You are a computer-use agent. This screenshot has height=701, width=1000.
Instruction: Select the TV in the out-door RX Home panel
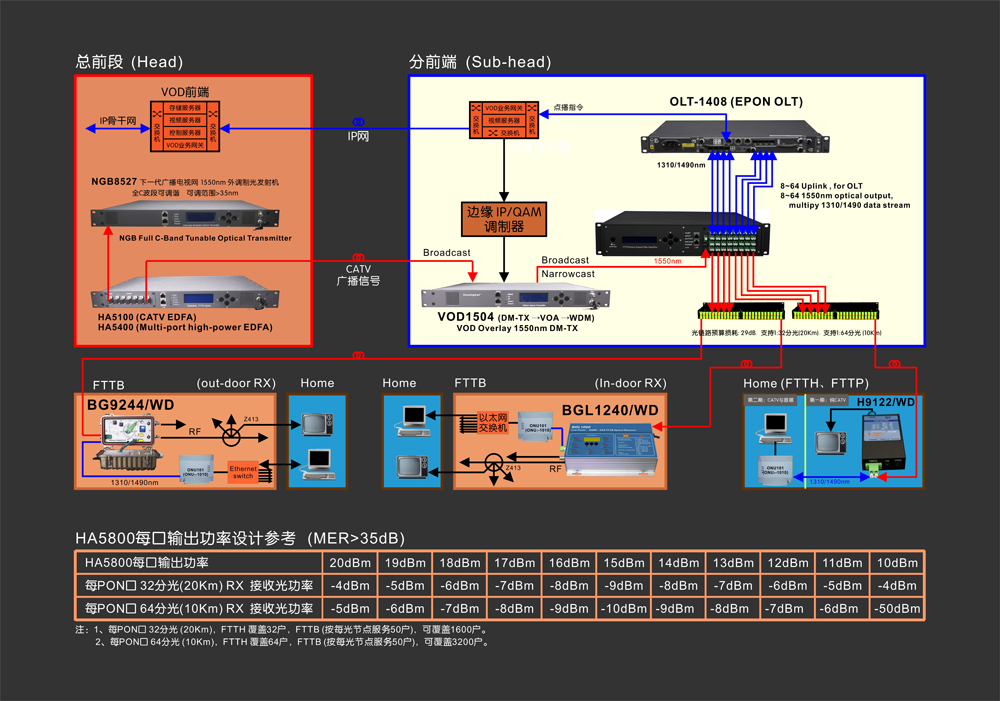[317, 423]
